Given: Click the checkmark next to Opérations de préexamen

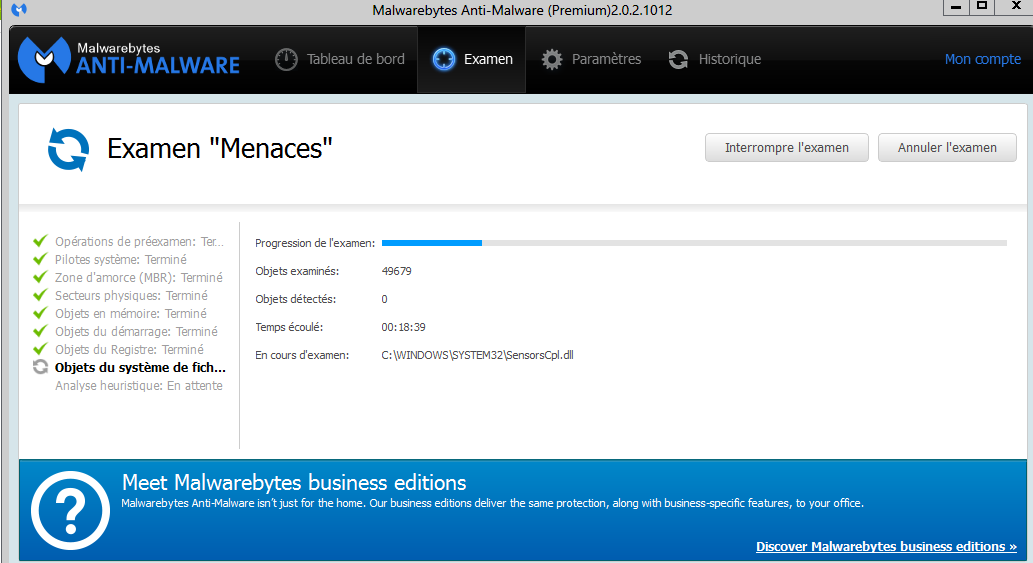Looking at the screenshot, I should [x=40, y=241].
